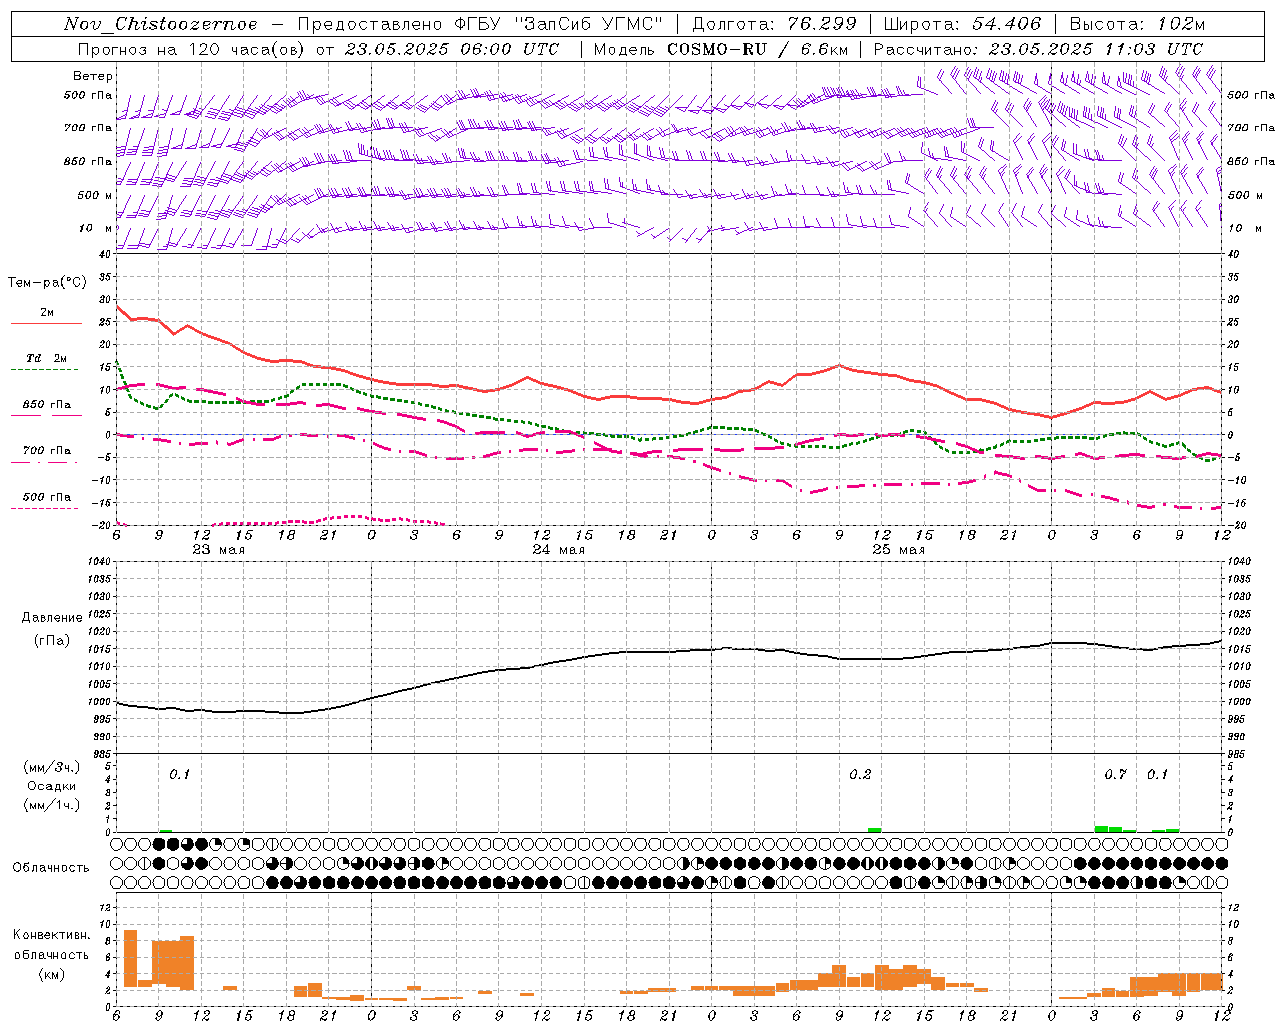1280x1024 pixels.
Task: Click the Высота: 102м value
Action: coord(1137,24)
